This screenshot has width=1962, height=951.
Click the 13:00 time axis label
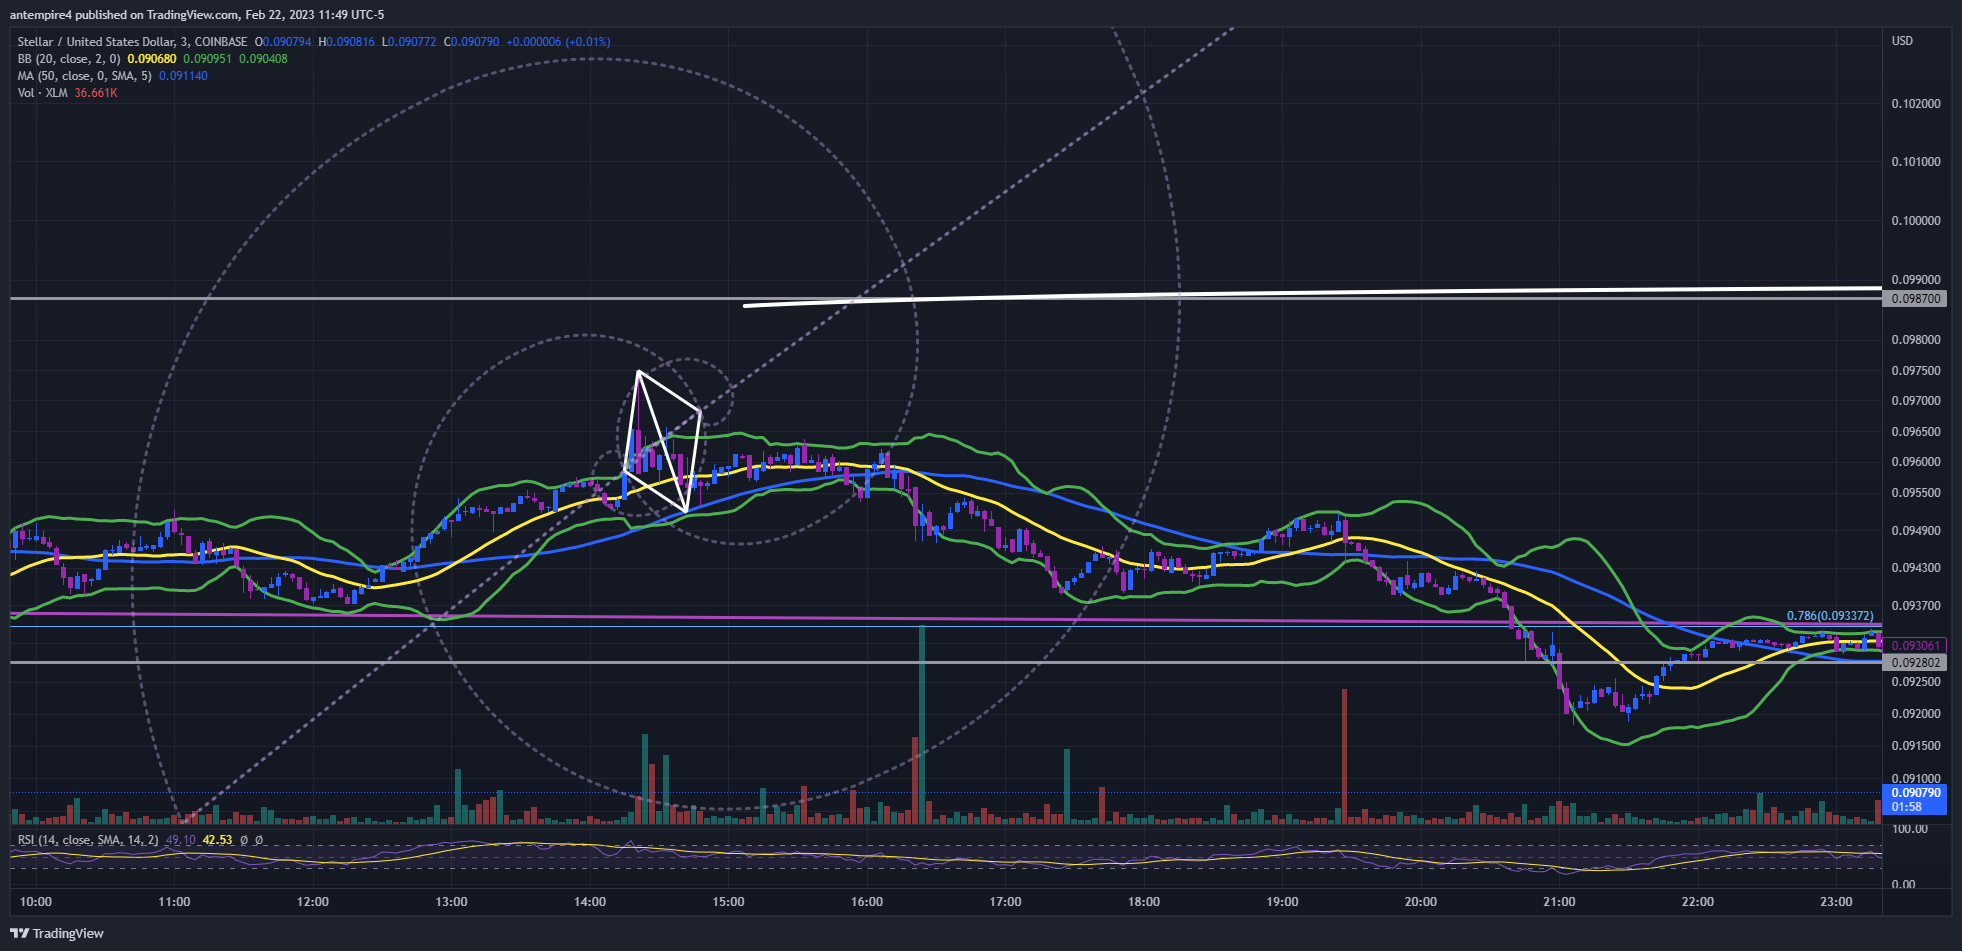[x=451, y=902]
